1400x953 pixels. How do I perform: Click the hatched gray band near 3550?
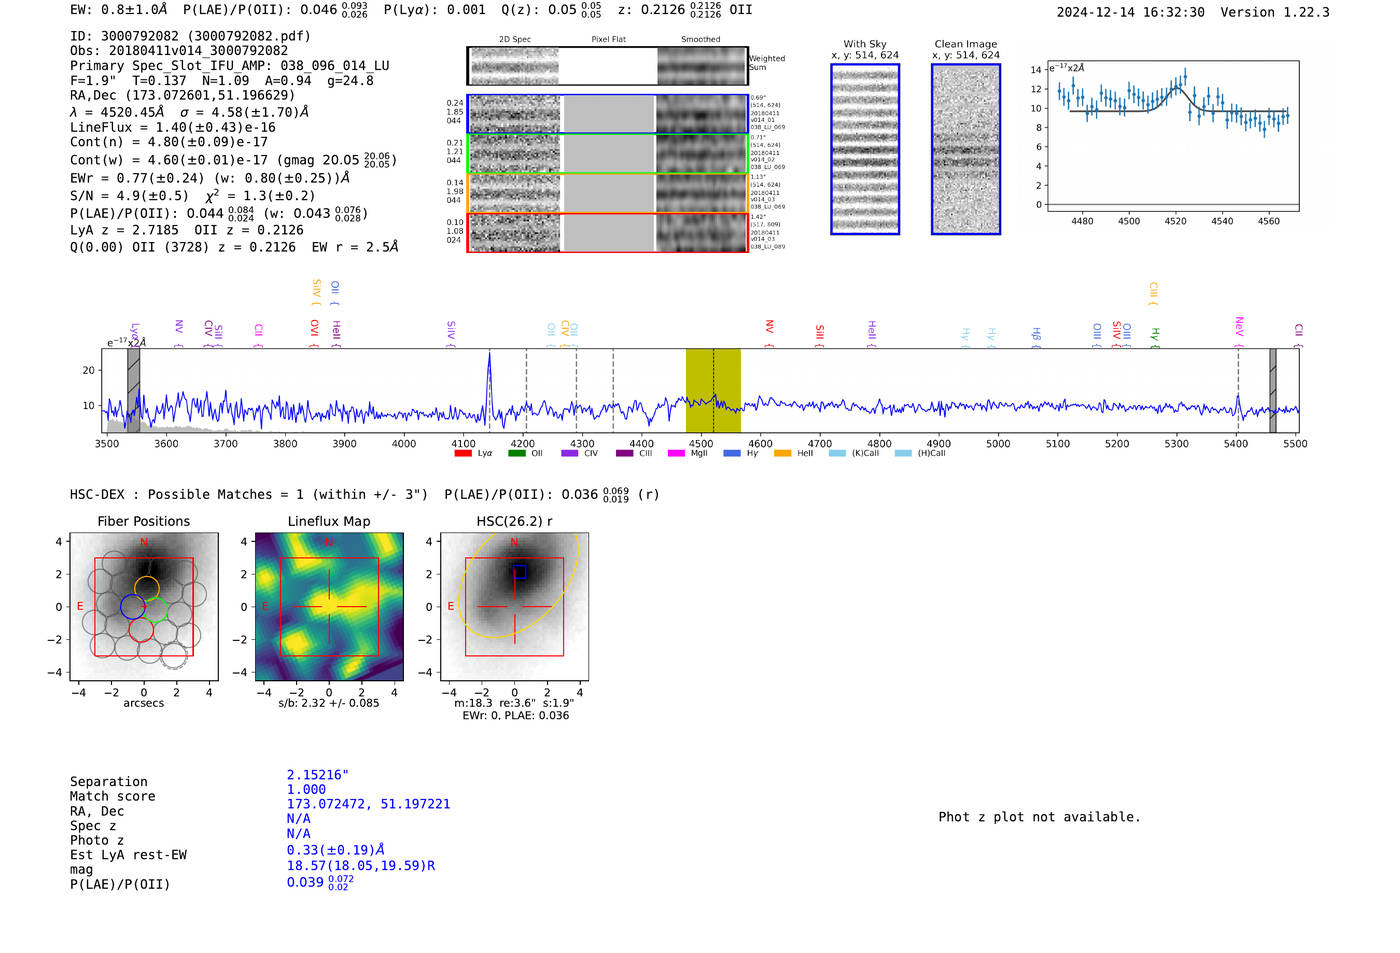[133, 390]
